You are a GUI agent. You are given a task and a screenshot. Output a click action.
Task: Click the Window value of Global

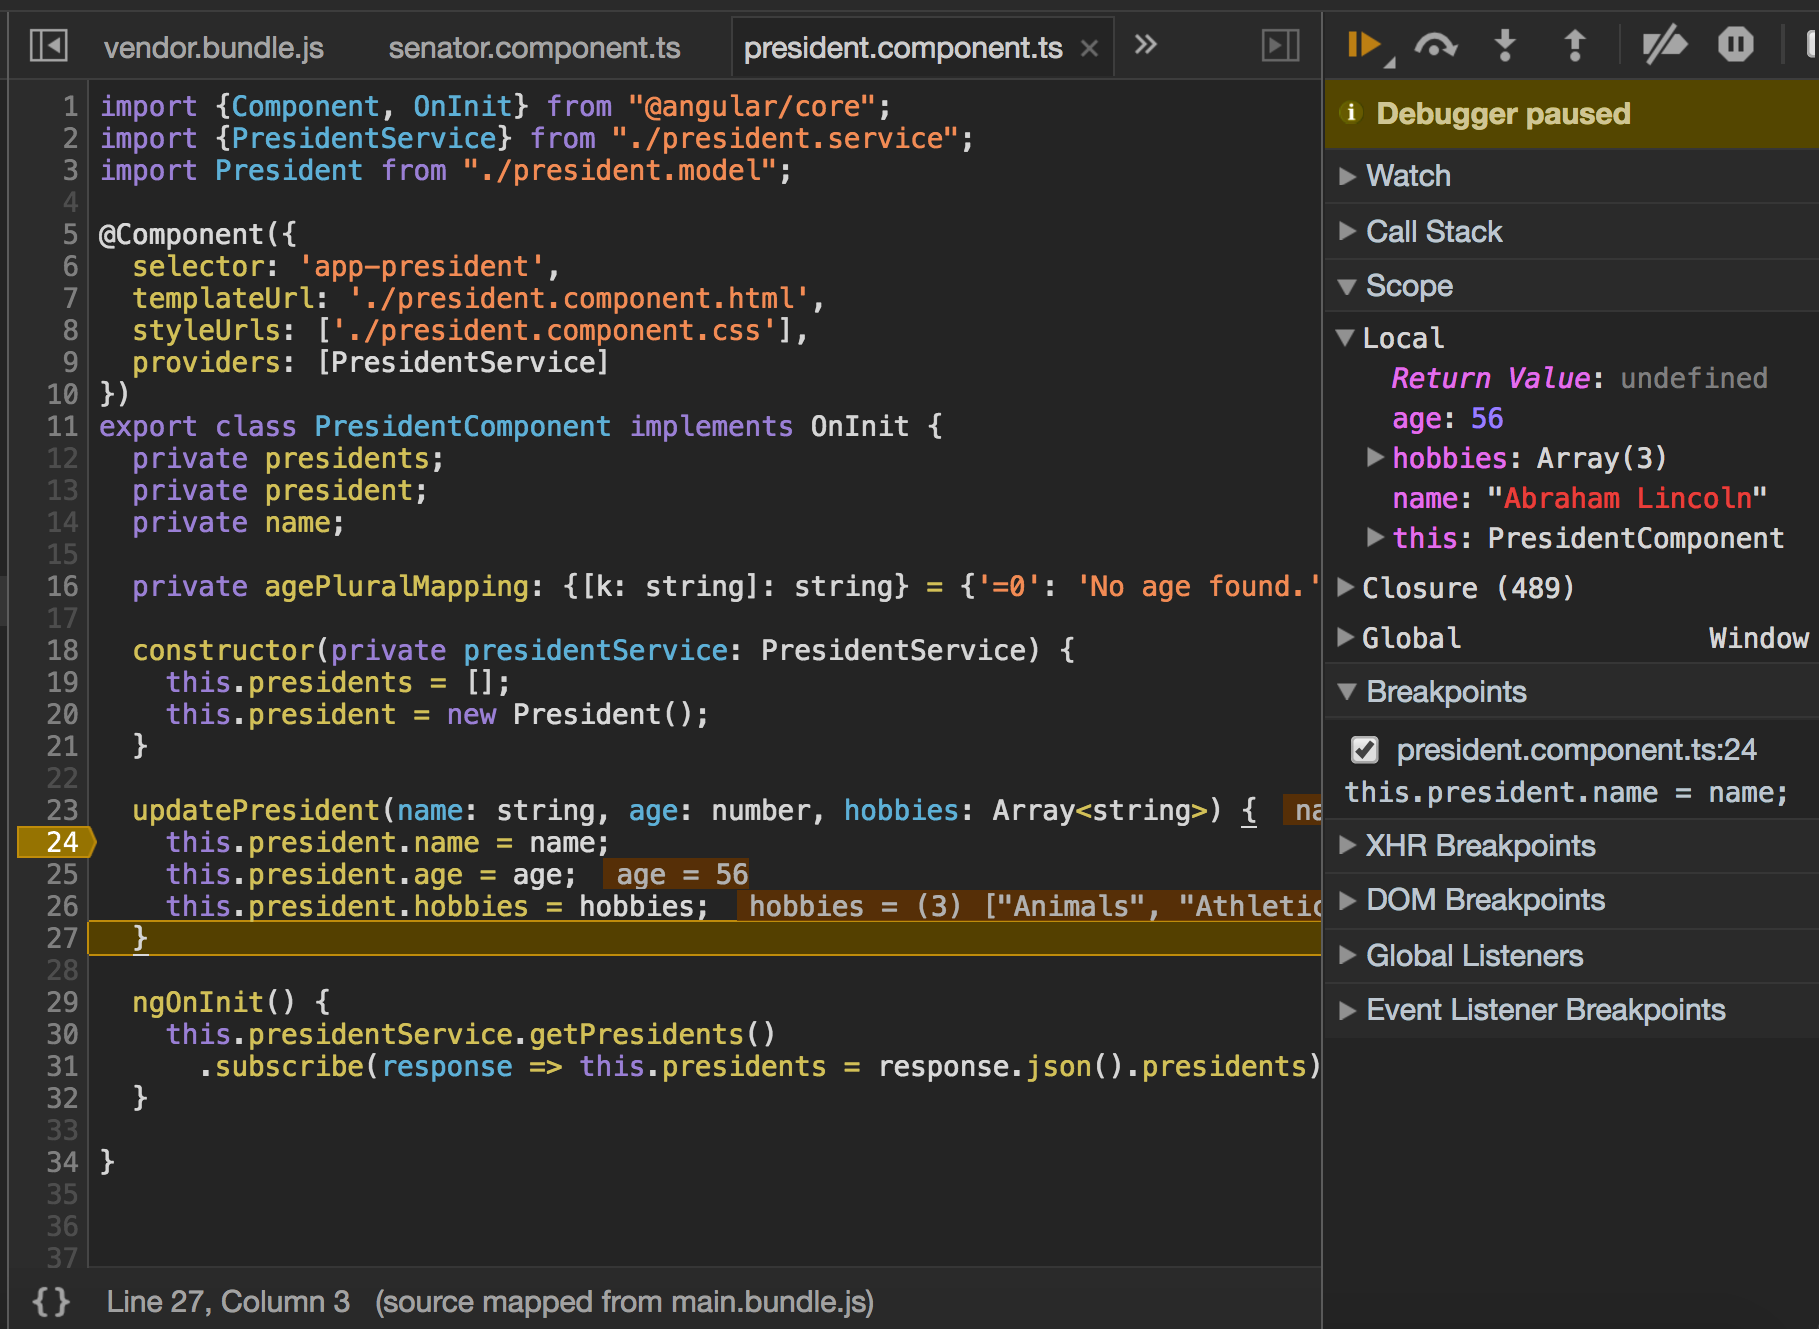pos(1758,638)
